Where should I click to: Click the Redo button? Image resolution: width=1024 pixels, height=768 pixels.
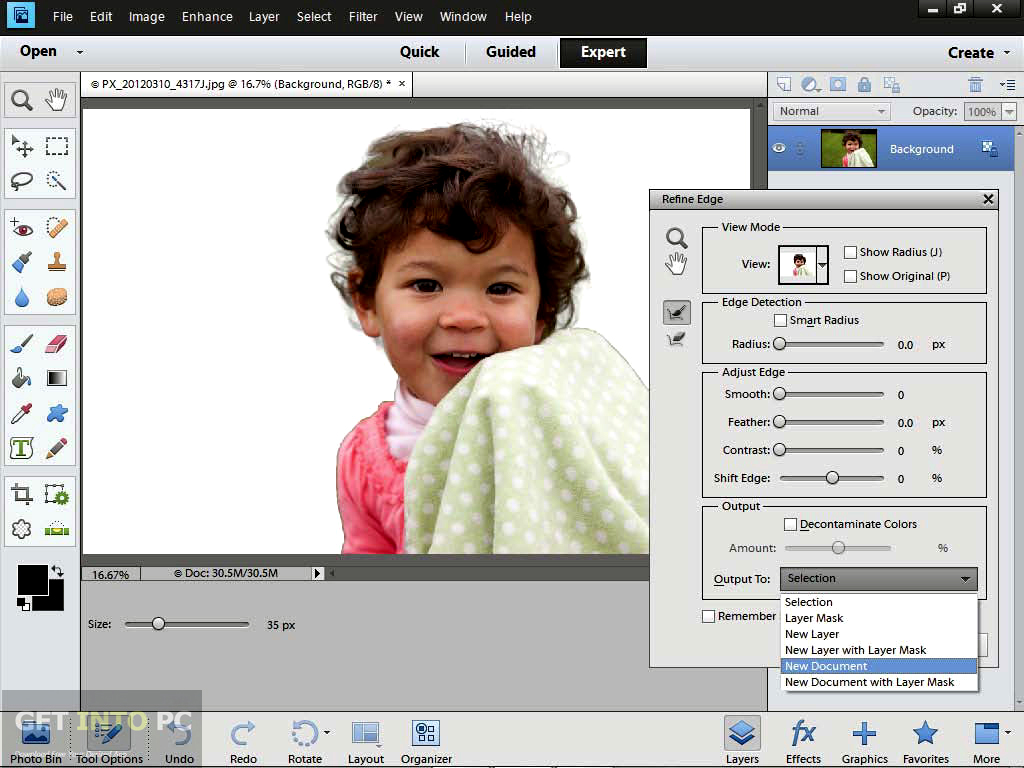pos(243,741)
